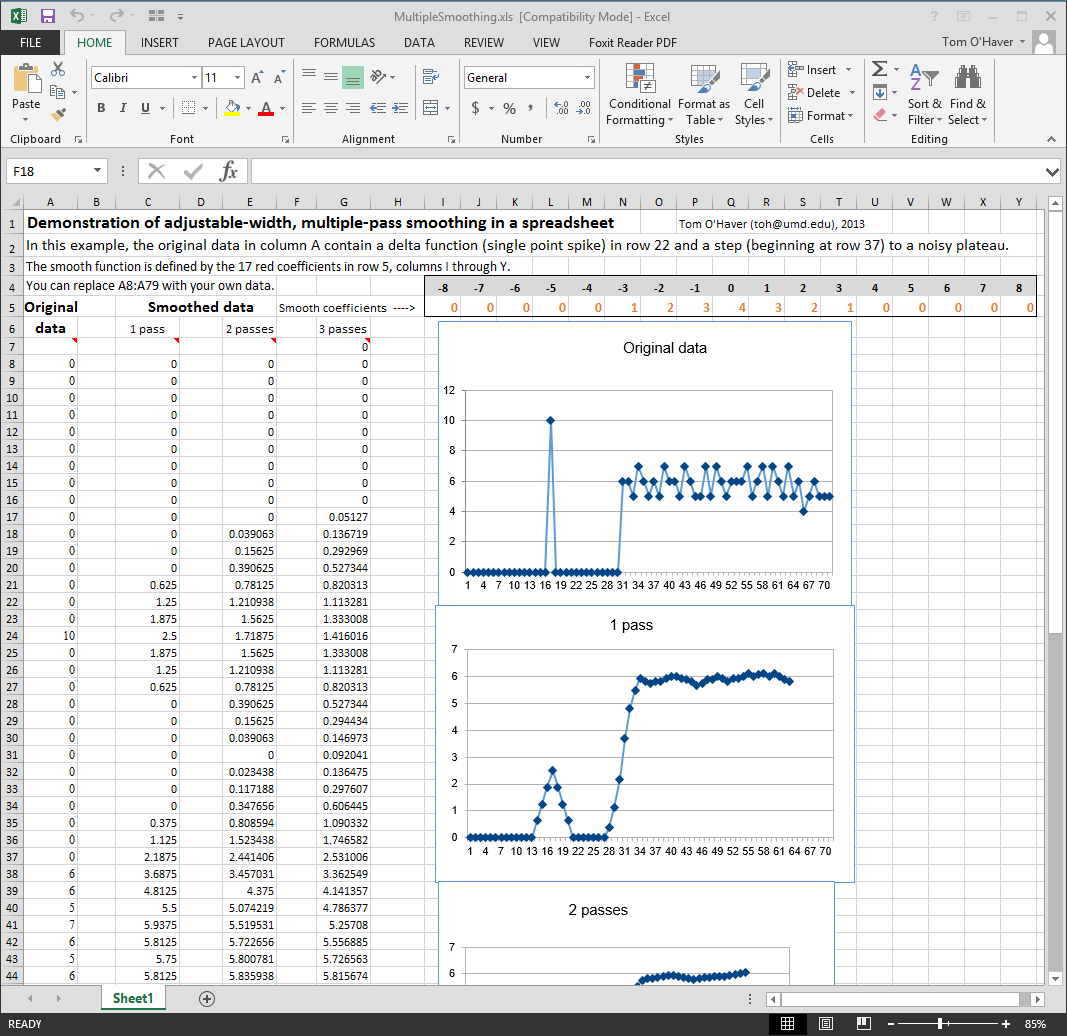Toggle Bold formatting
Image resolution: width=1067 pixels, height=1036 pixels.
point(101,108)
